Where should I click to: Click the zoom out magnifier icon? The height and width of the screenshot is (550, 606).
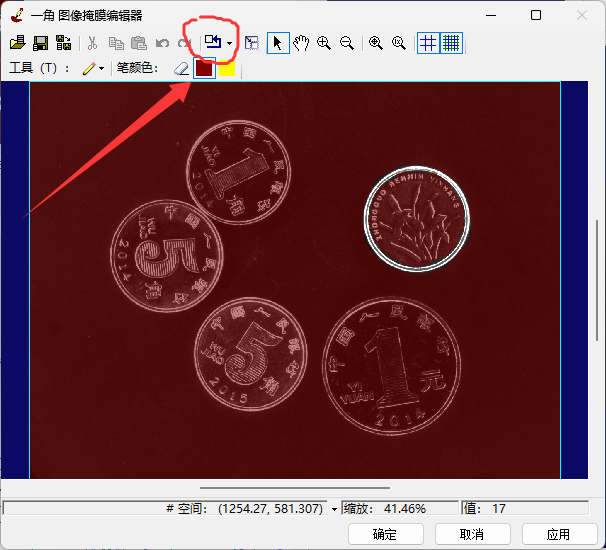click(x=347, y=43)
